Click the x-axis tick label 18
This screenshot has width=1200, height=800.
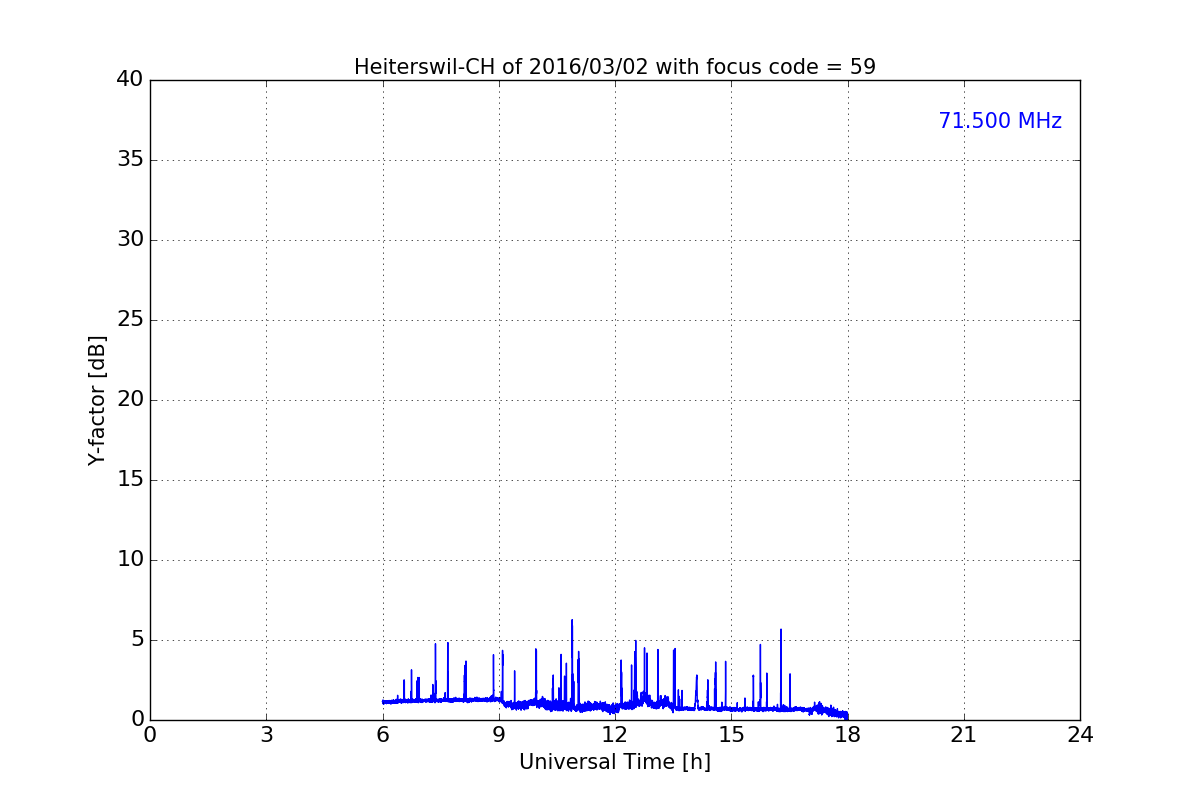(848, 735)
